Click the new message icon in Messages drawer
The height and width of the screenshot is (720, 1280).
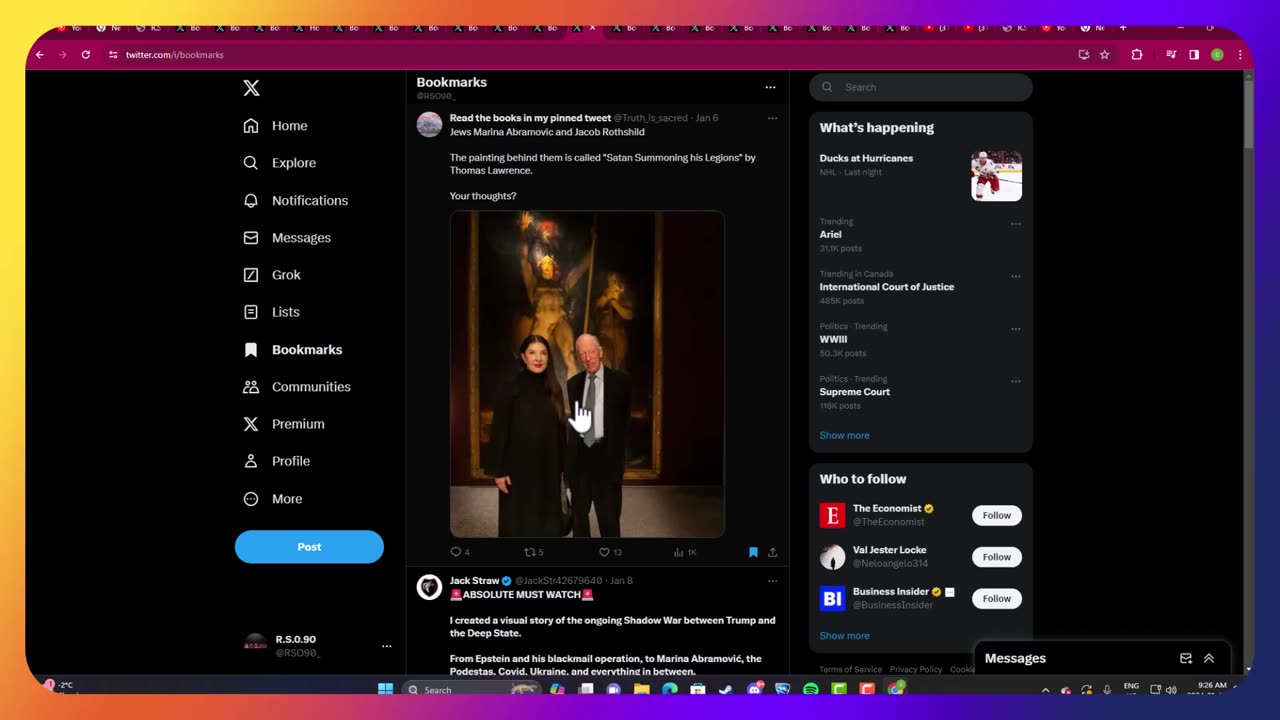(1186, 658)
